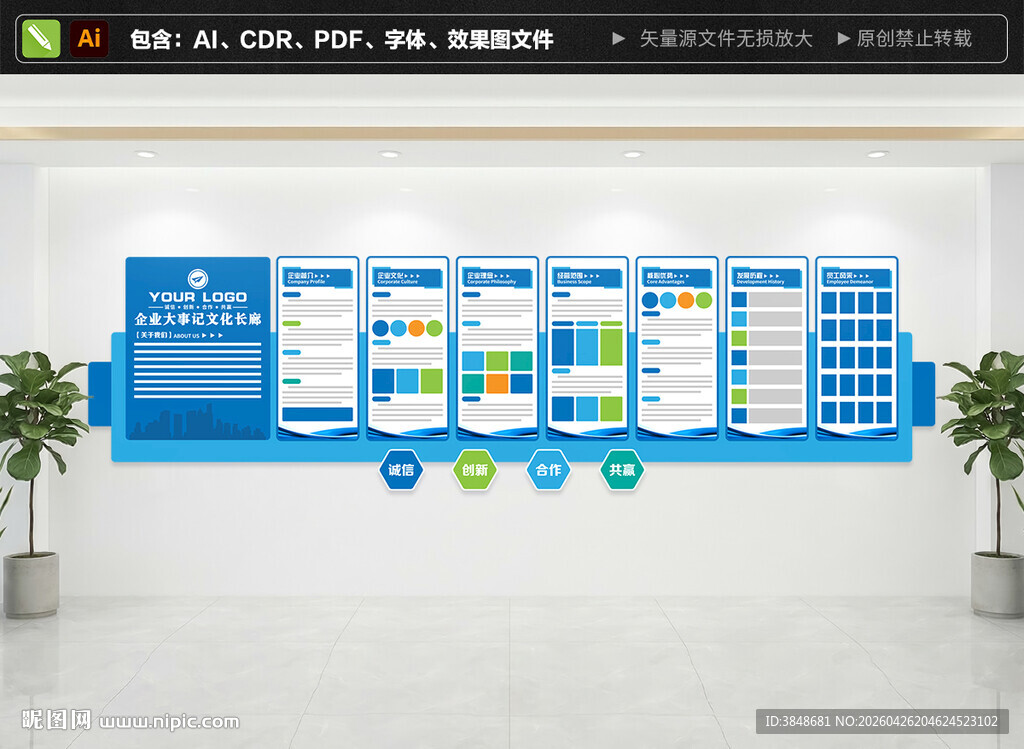Open the Corporate Philosophy panel header
The height and width of the screenshot is (749, 1024).
[x=498, y=278]
